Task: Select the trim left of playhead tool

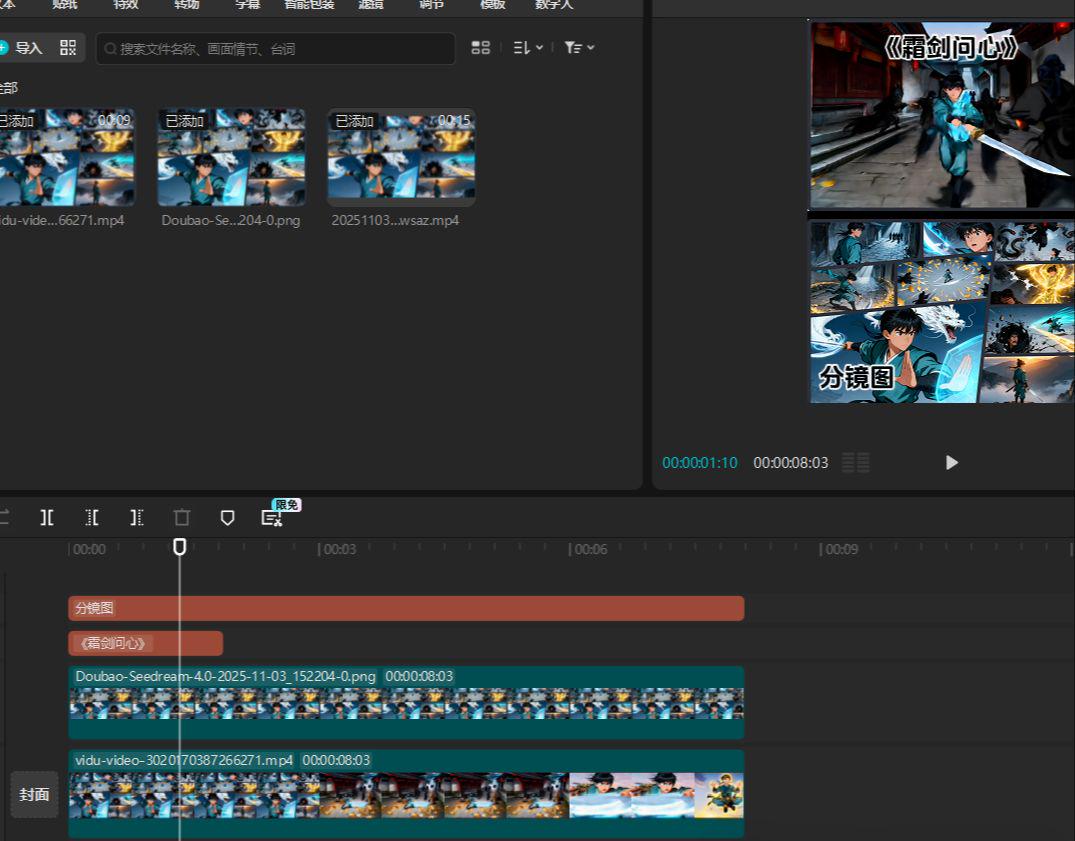Action: click(92, 517)
